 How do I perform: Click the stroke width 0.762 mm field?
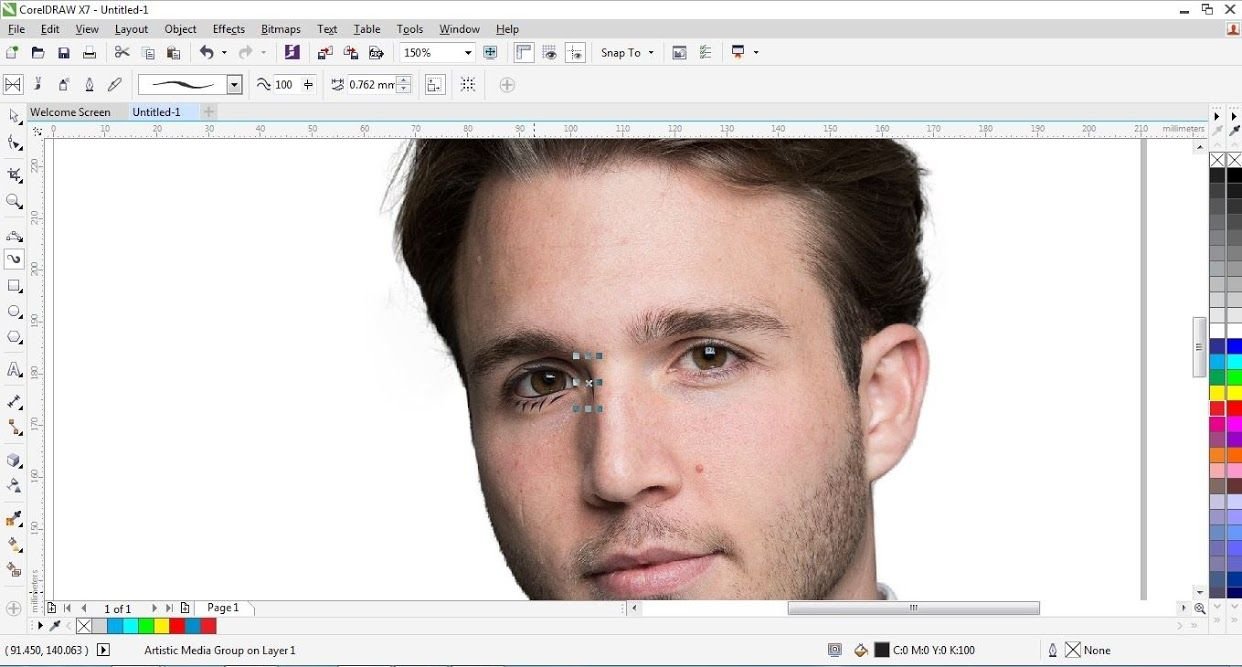click(371, 85)
